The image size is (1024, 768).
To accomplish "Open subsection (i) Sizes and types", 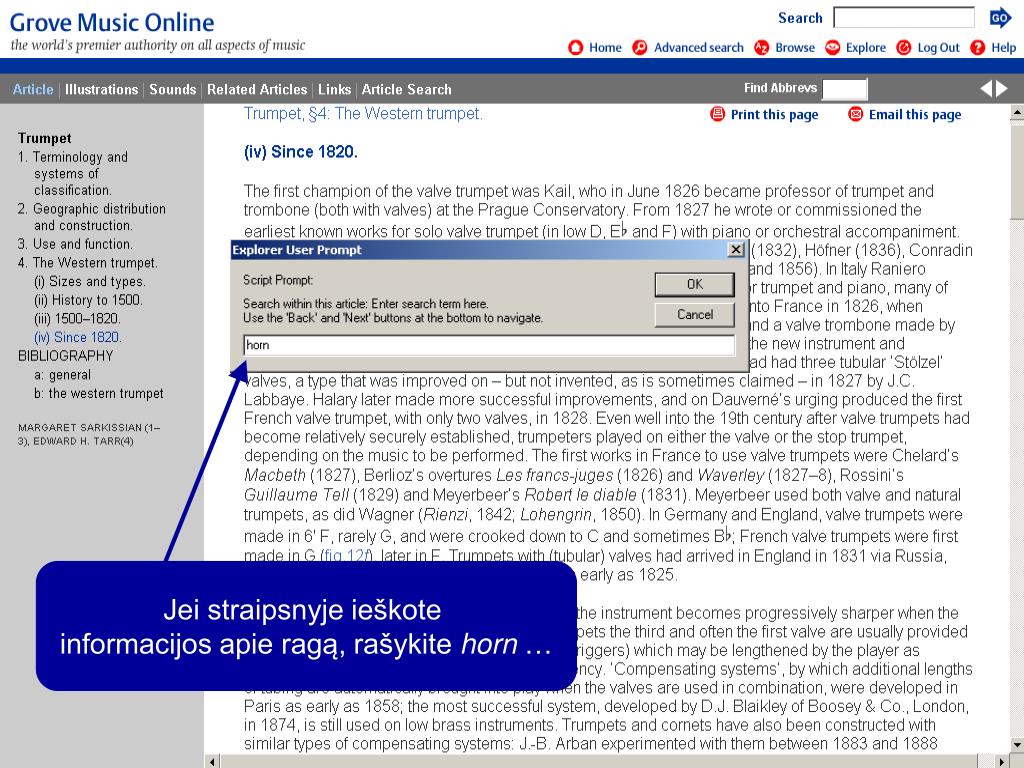I will [x=89, y=281].
